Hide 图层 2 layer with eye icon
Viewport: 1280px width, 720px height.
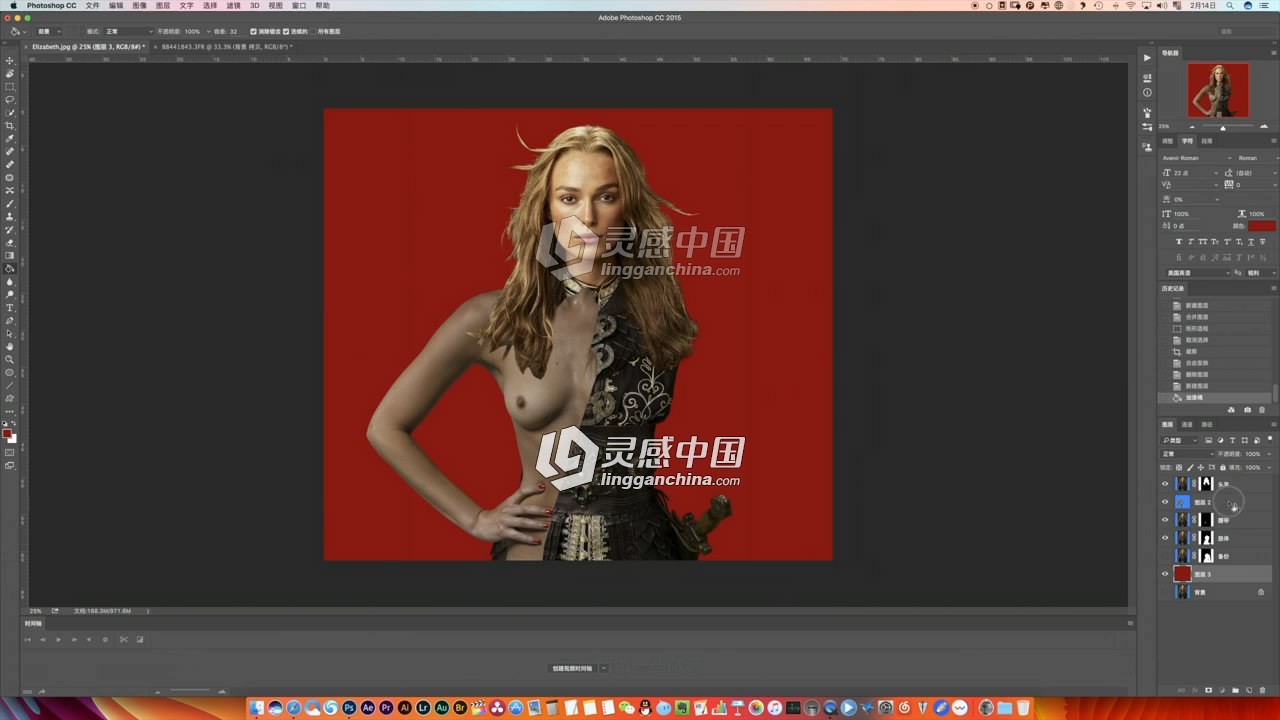[x=1164, y=502]
